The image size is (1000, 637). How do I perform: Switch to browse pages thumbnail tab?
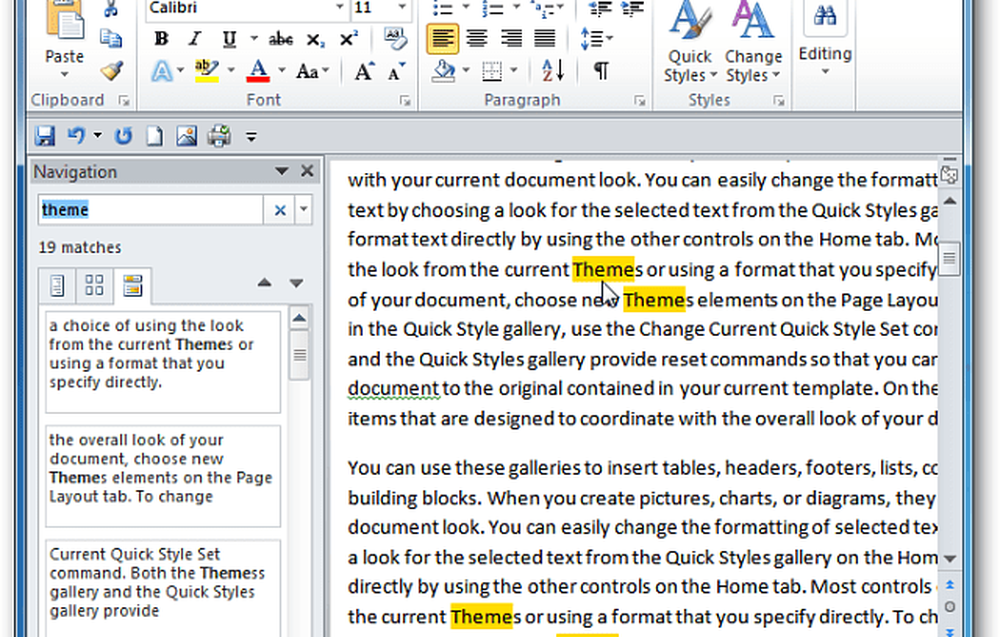pyautogui.click(x=94, y=286)
